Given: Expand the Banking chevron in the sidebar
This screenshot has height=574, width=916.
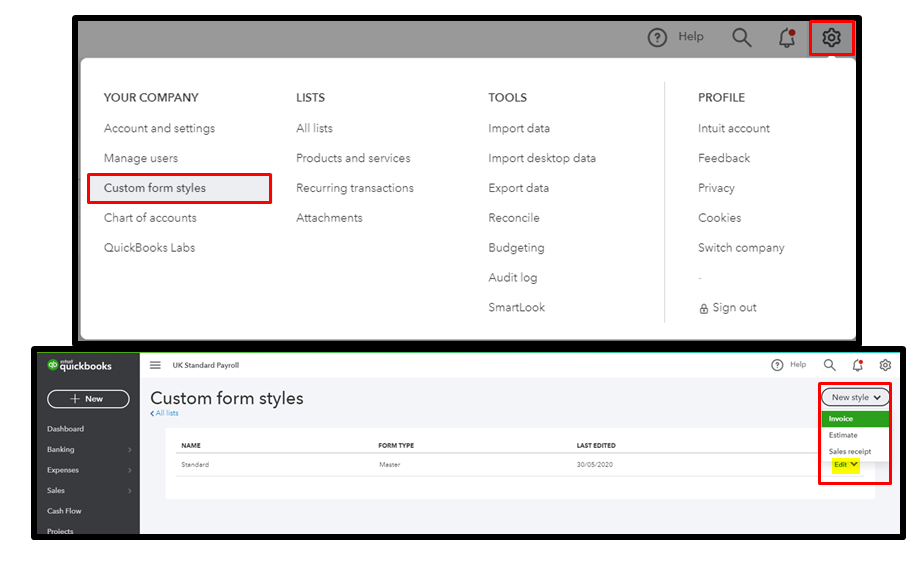Looking at the screenshot, I should (x=130, y=450).
